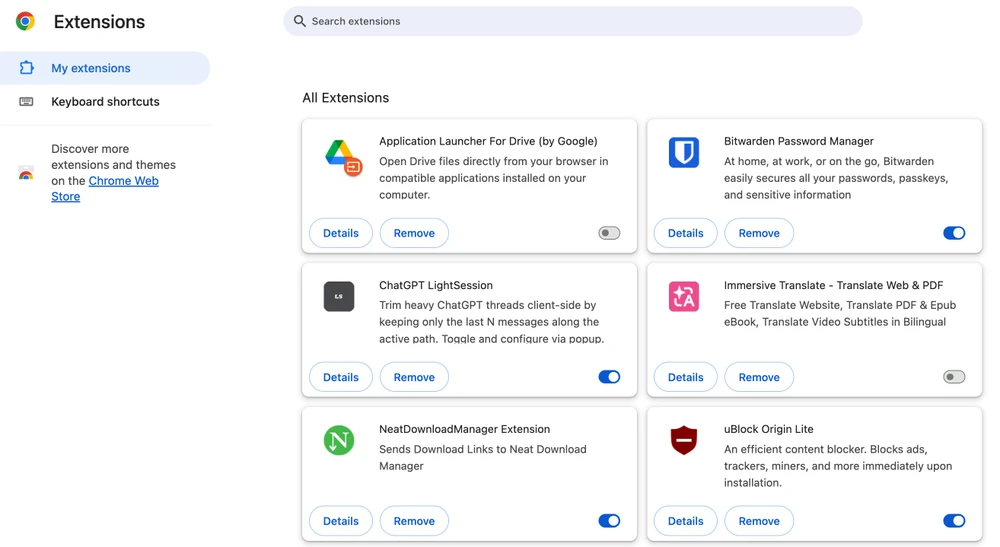Click the Immersive Translate pink icon
Viewport: 1000px width, 547px height.
tap(683, 297)
